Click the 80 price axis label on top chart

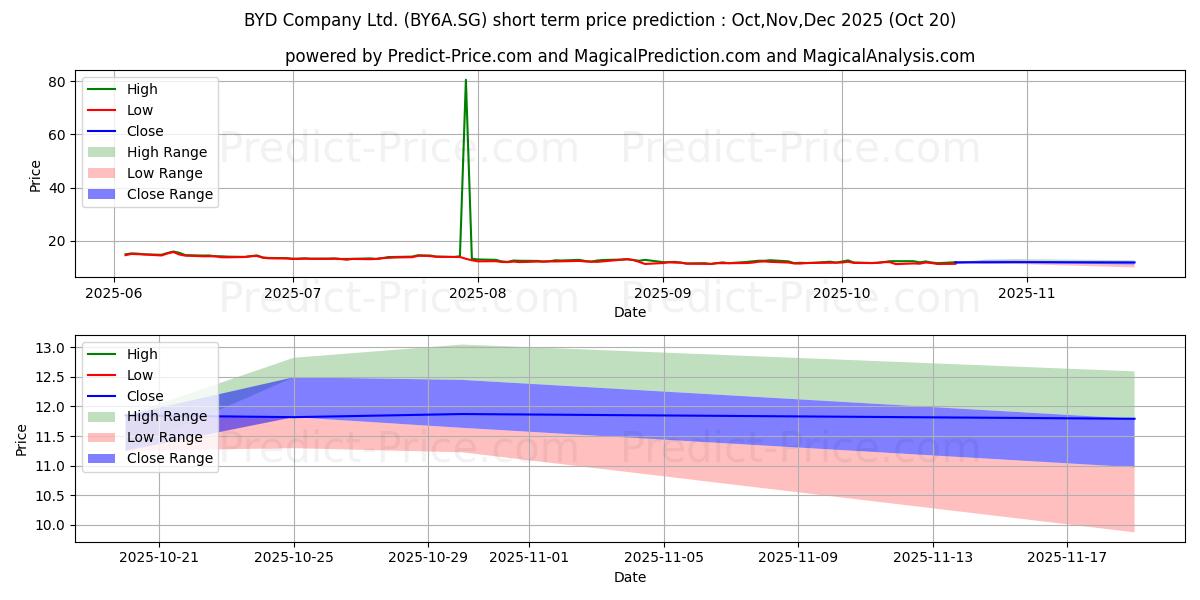pyautogui.click(x=57, y=81)
